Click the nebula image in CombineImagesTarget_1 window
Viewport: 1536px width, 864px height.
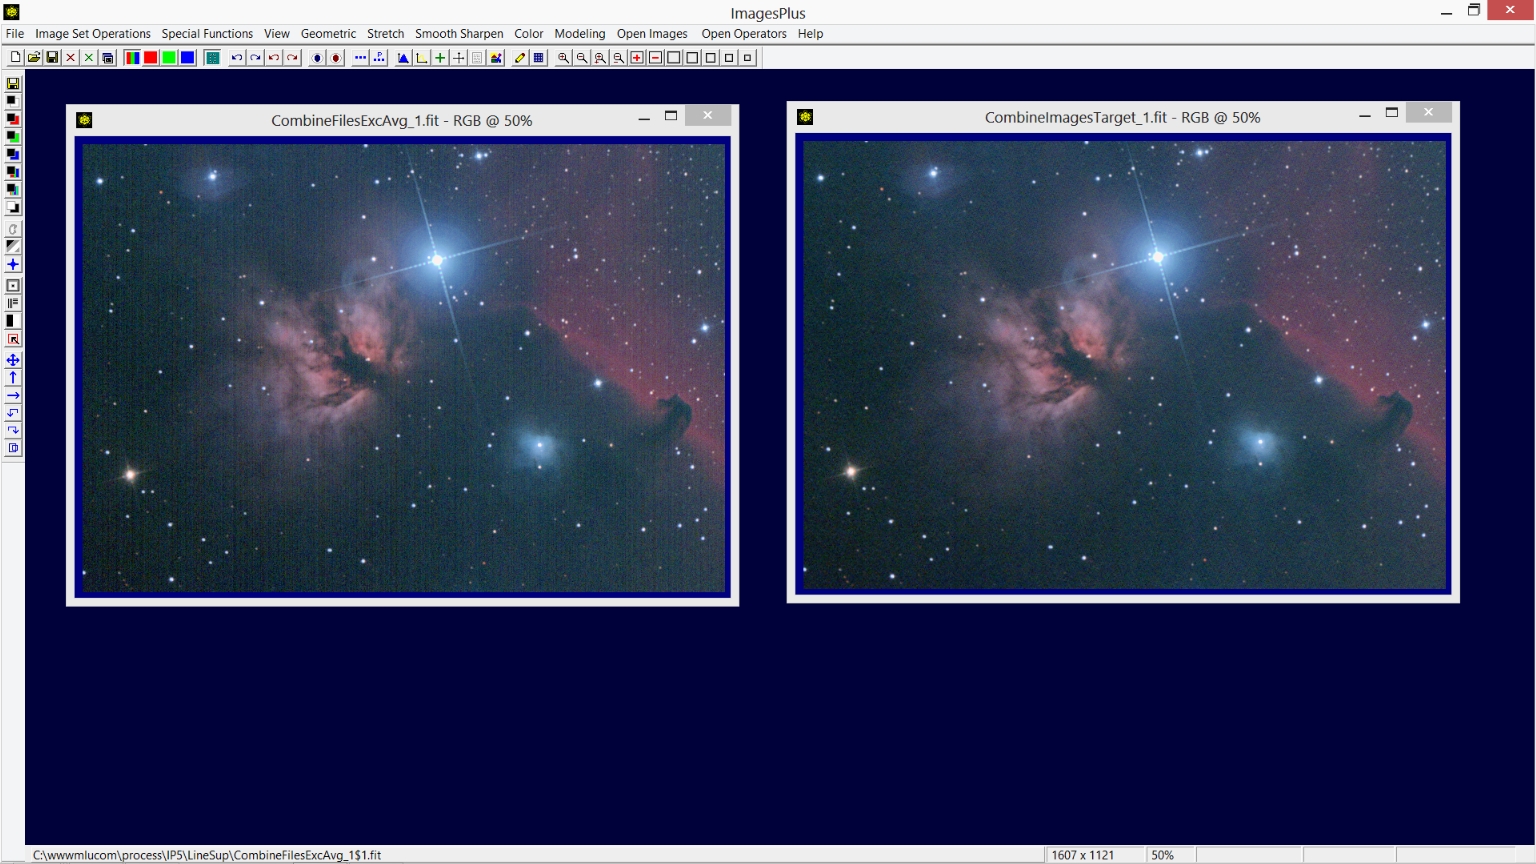tap(1124, 365)
